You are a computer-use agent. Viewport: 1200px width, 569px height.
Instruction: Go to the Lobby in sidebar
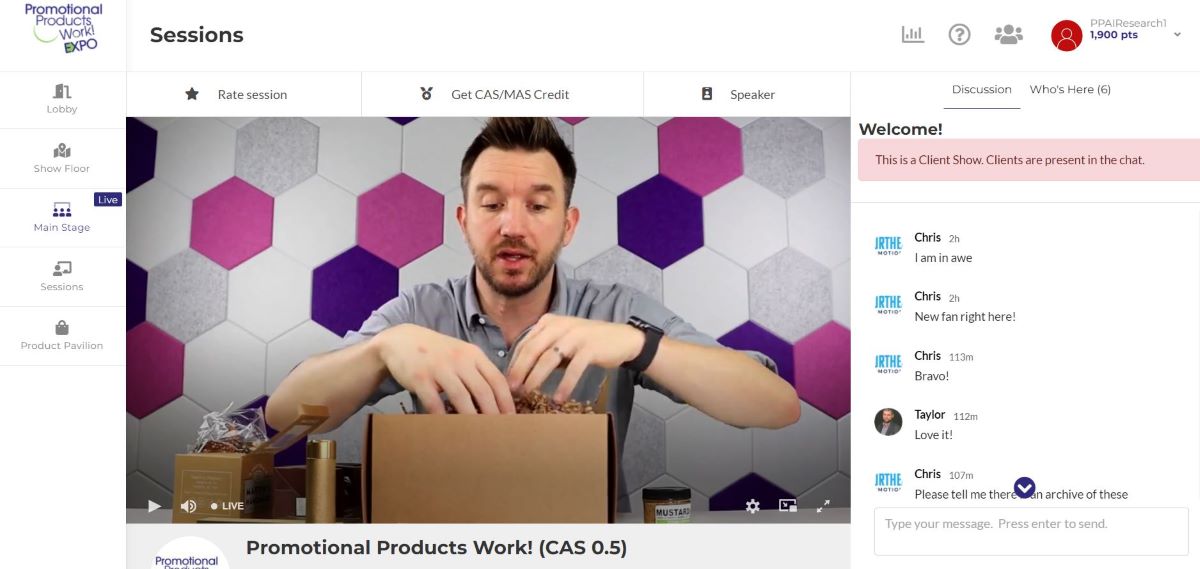(62, 99)
